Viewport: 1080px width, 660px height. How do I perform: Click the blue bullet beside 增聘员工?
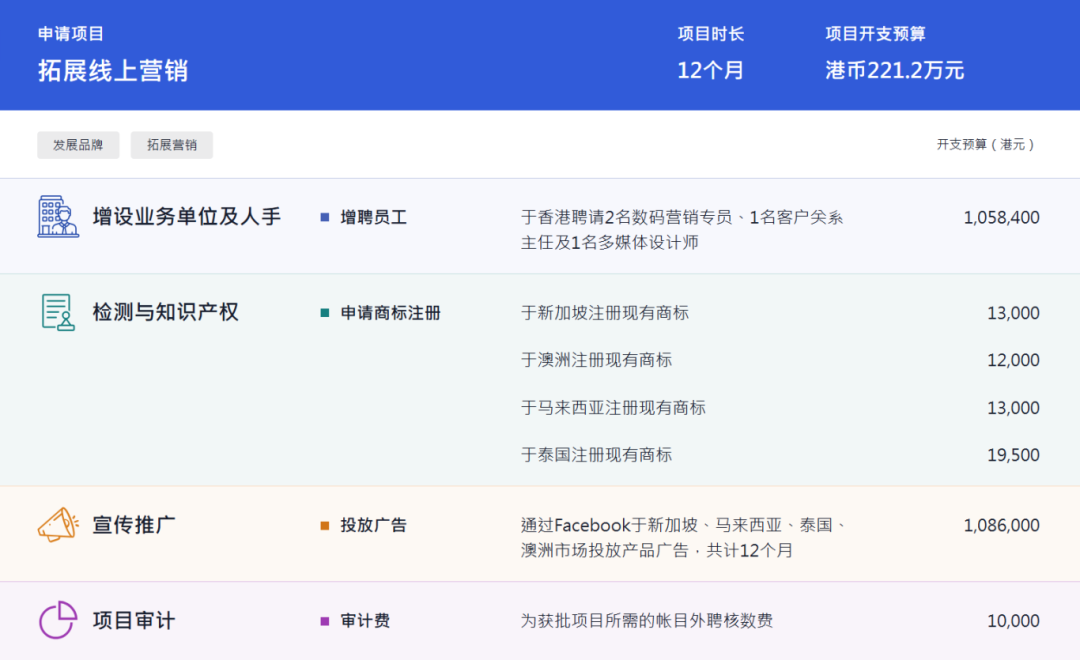324,218
